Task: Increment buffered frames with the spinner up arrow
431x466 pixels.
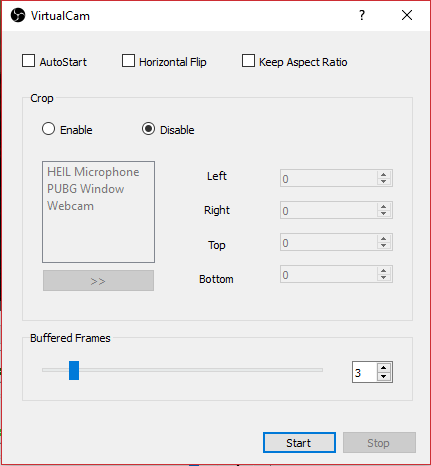Action: pos(384,368)
